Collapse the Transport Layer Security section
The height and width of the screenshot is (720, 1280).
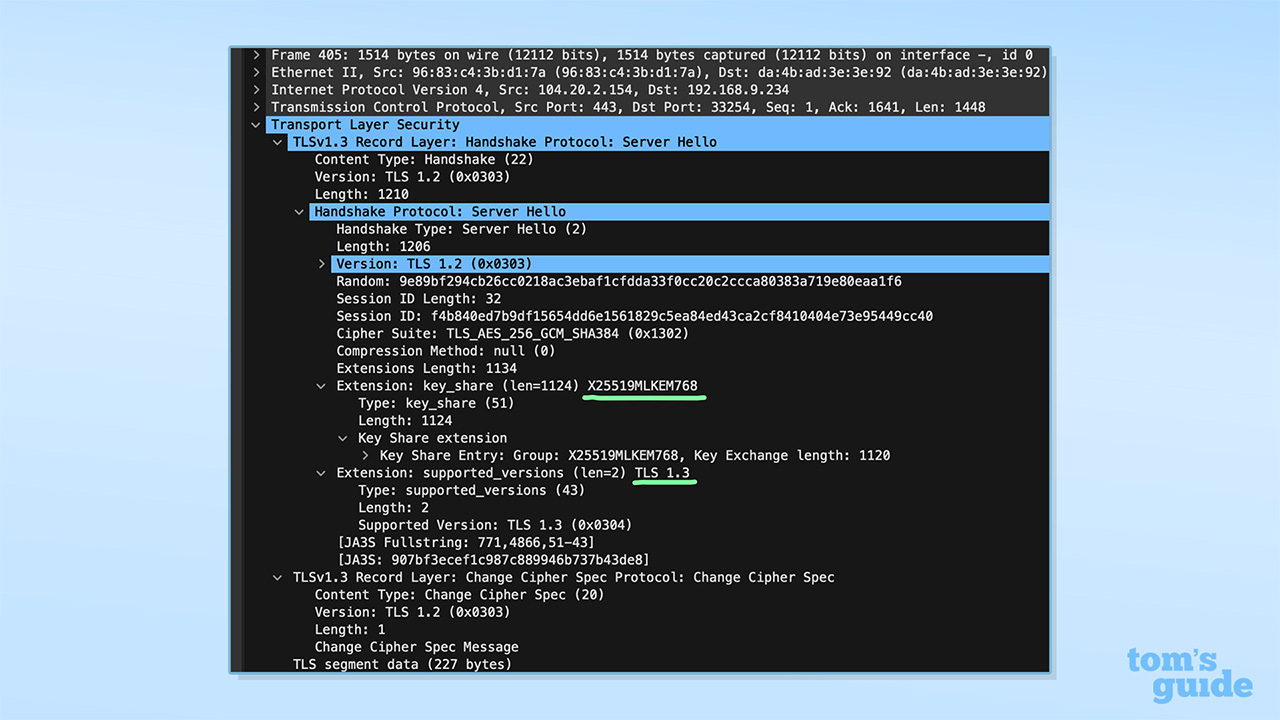[257, 125]
